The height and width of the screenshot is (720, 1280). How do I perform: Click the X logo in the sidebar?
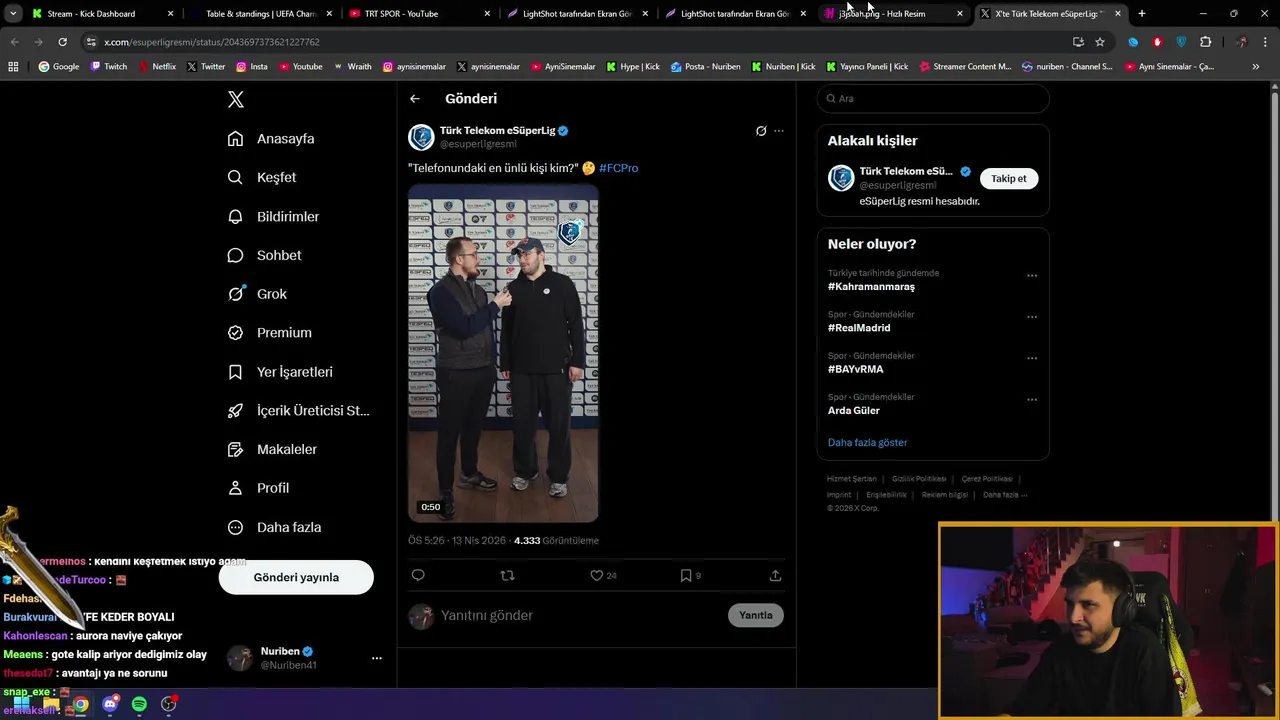coord(236,99)
